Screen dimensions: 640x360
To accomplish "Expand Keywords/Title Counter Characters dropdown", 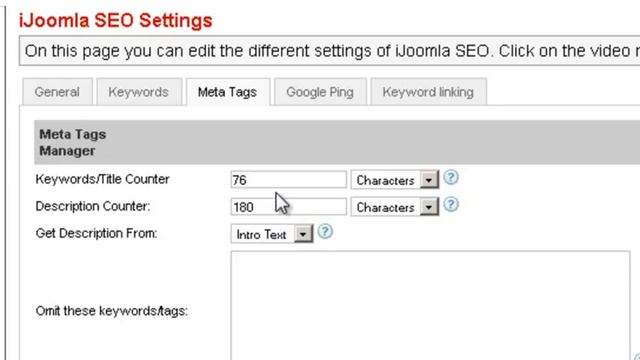I will [x=395, y=180].
